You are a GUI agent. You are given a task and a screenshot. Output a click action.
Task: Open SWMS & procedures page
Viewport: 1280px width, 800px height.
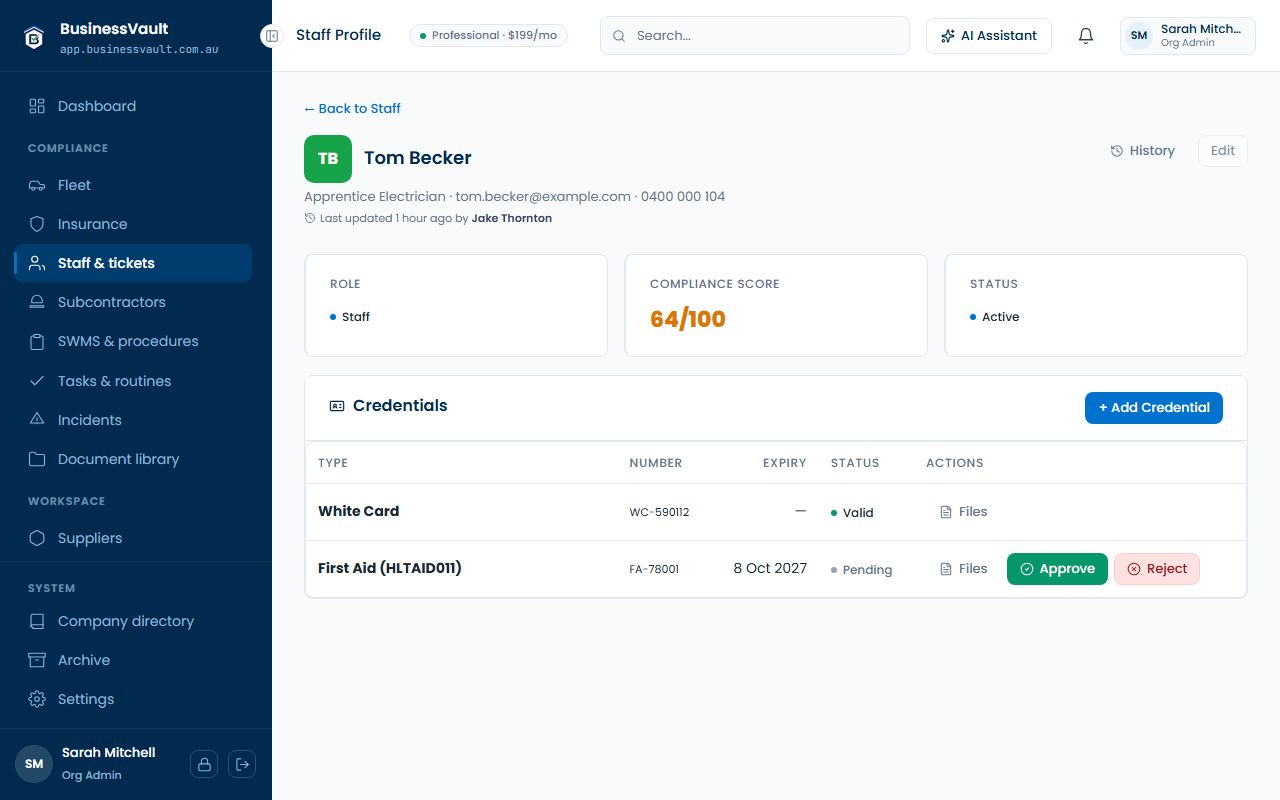[x=133, y=341]
